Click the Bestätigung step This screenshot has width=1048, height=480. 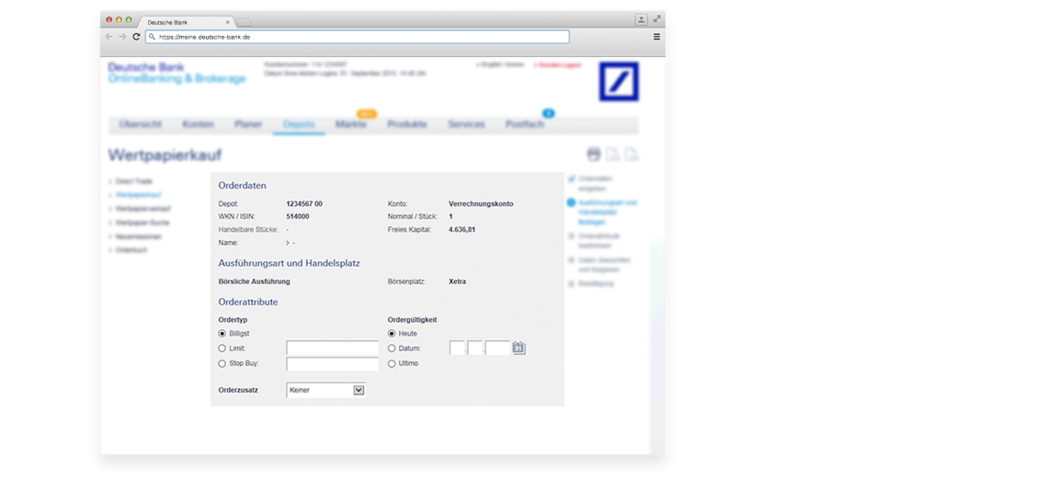[591, 283]
